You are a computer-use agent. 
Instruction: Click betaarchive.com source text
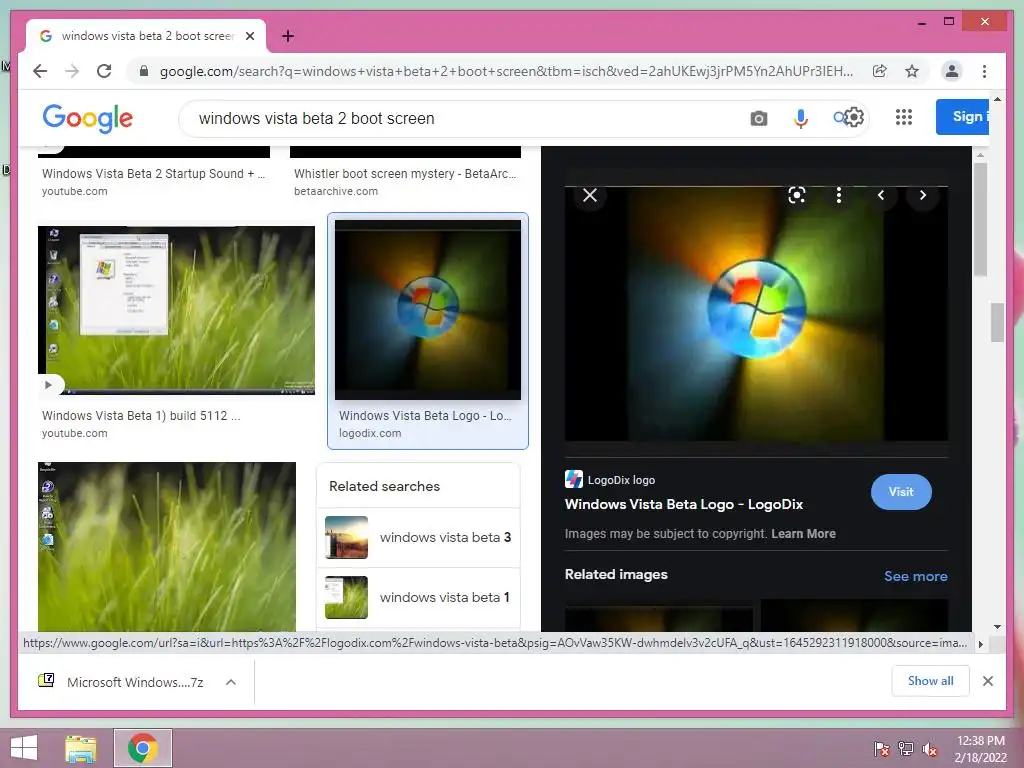[x=336, y=191]
